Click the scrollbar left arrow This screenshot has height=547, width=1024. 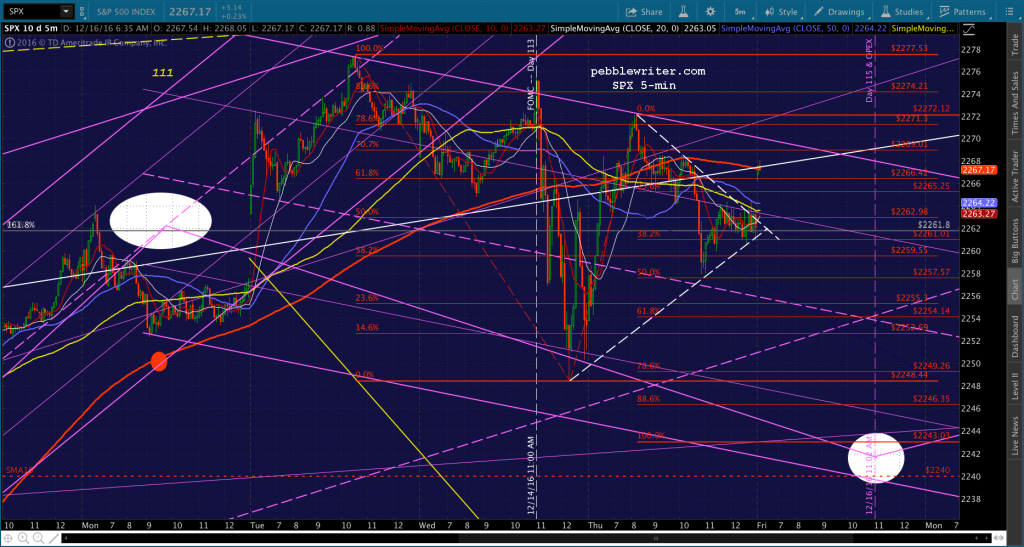click(x=65, y=539)
